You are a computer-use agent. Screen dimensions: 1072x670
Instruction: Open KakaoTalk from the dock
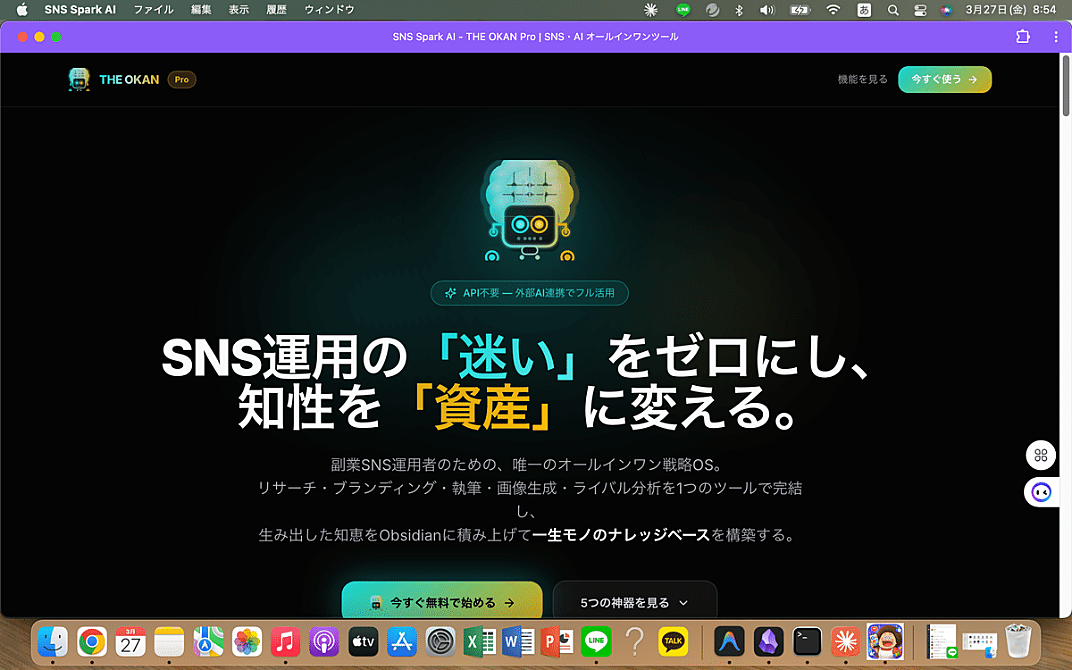tap(673, 641)
